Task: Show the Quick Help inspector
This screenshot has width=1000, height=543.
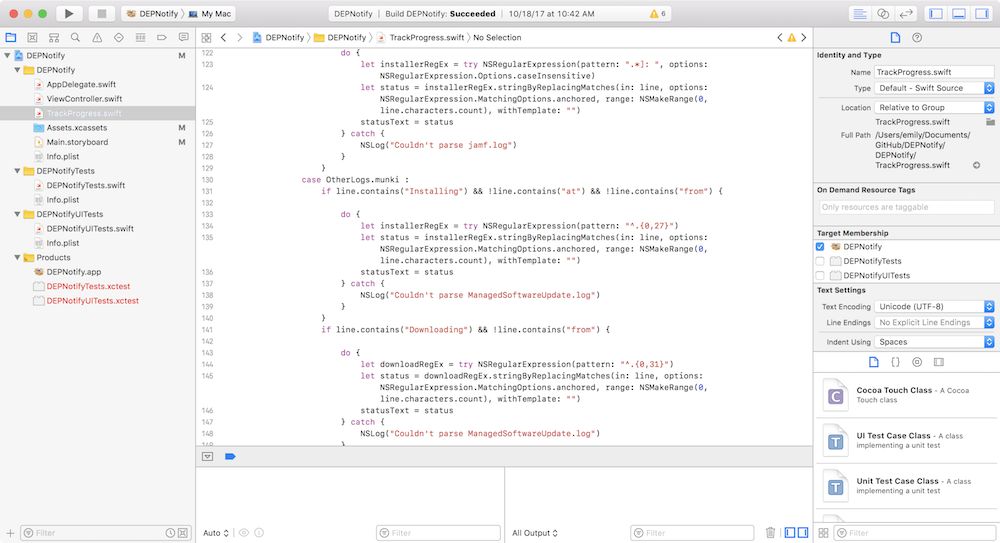Action: (917, 37)
